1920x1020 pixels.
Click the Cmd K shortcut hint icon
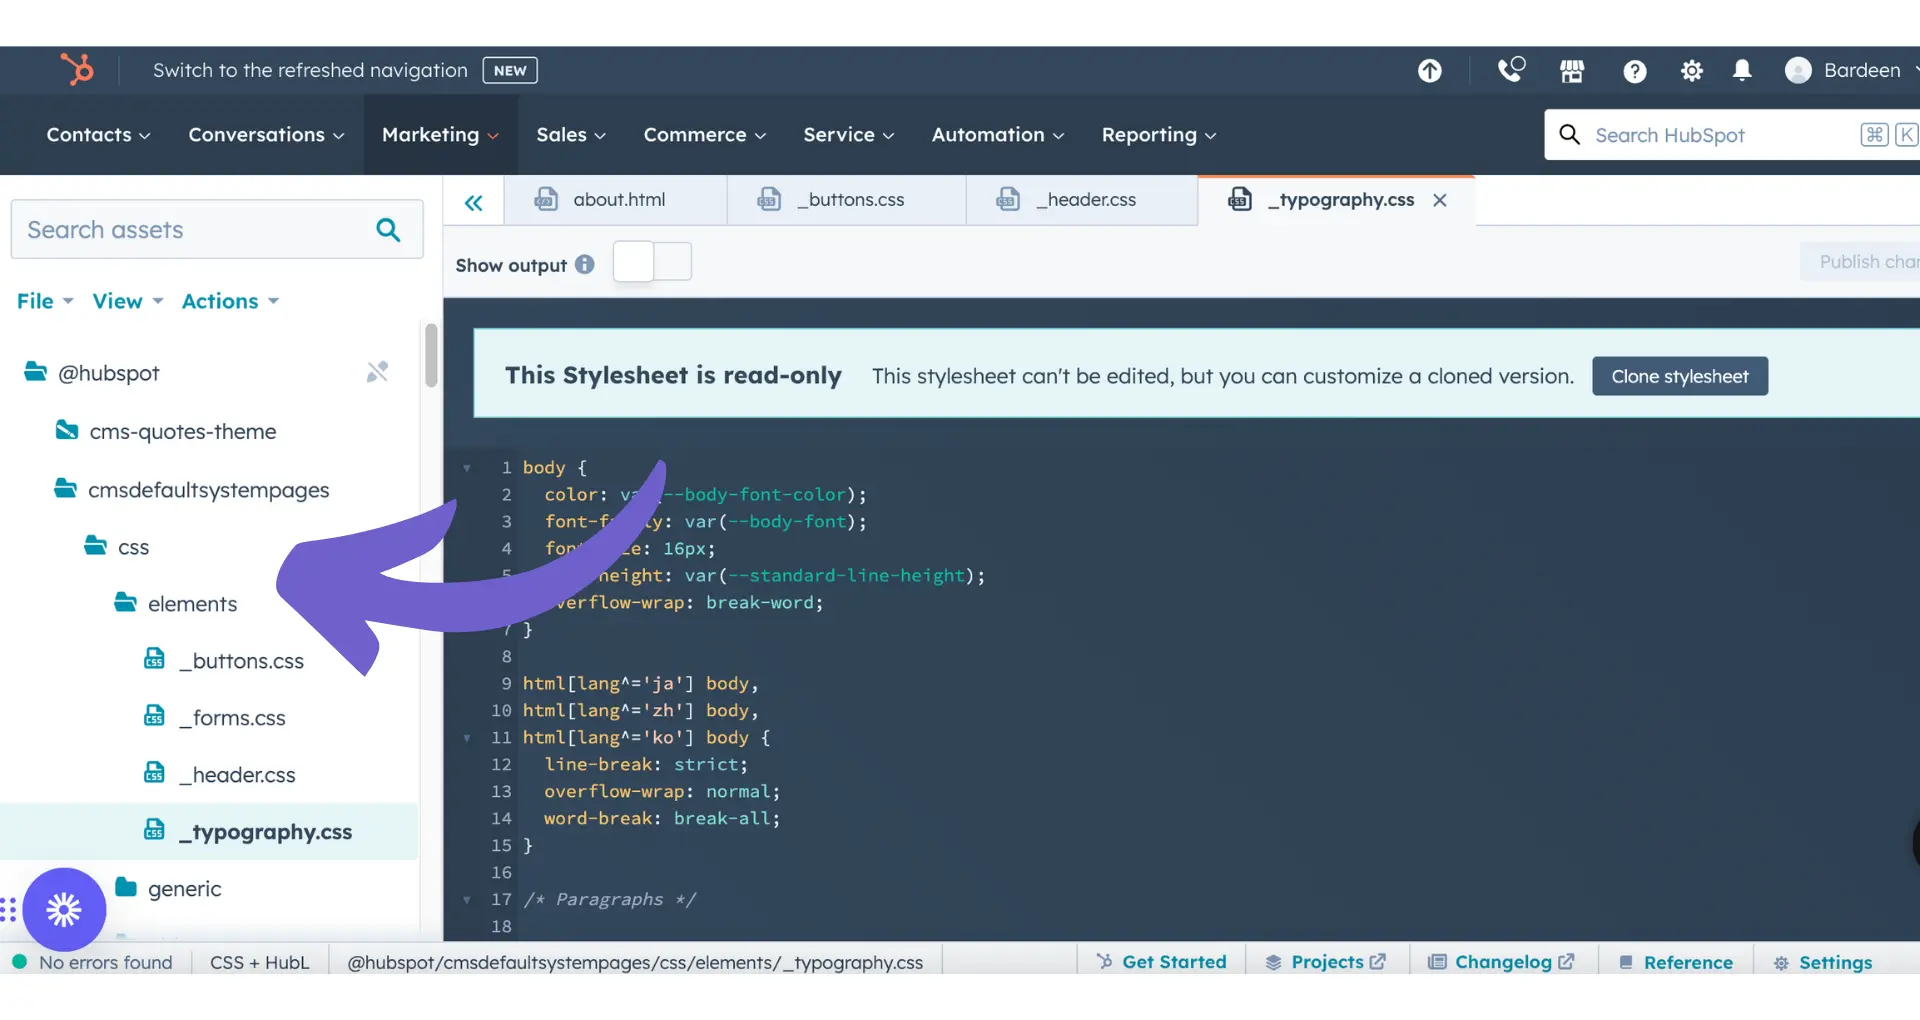click(x=1888, y=135)
